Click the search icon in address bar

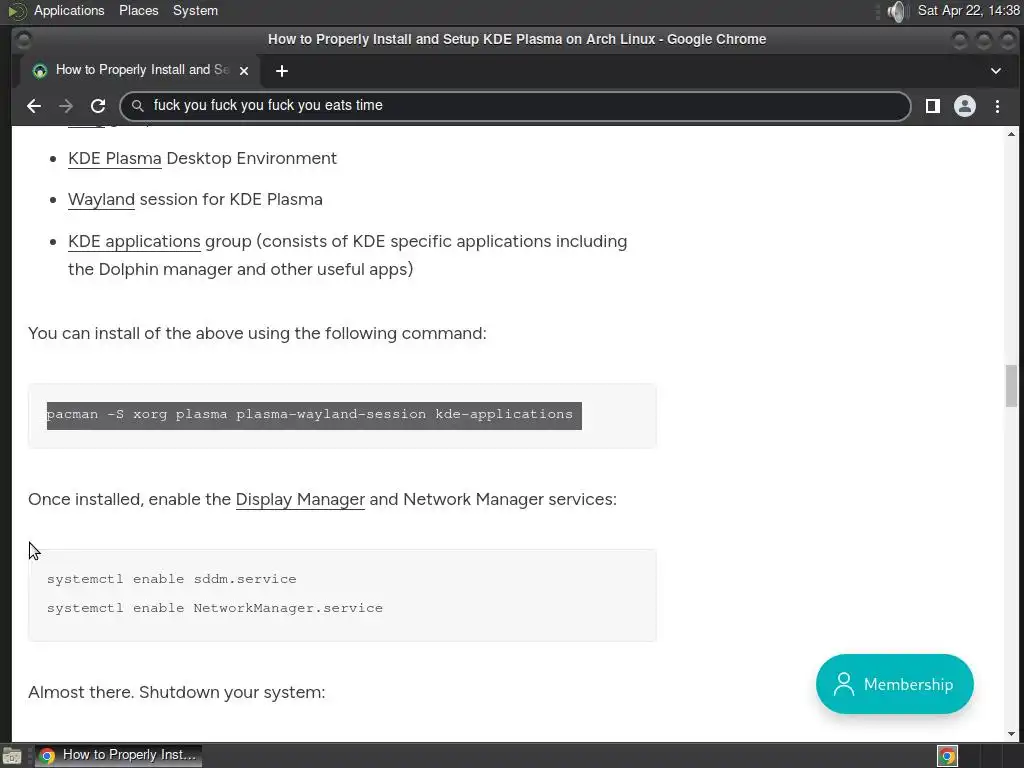(137, 106)
